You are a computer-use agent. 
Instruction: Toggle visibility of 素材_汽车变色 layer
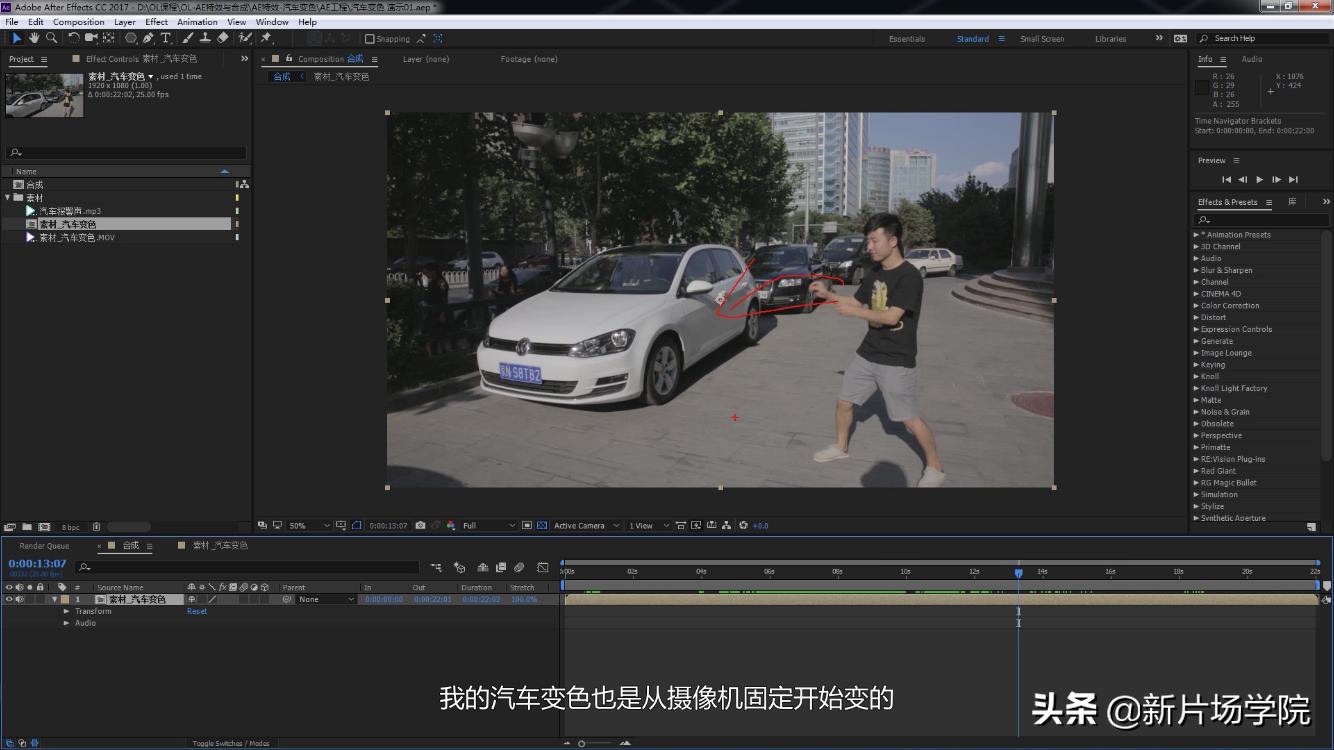[x=8, y=599]
